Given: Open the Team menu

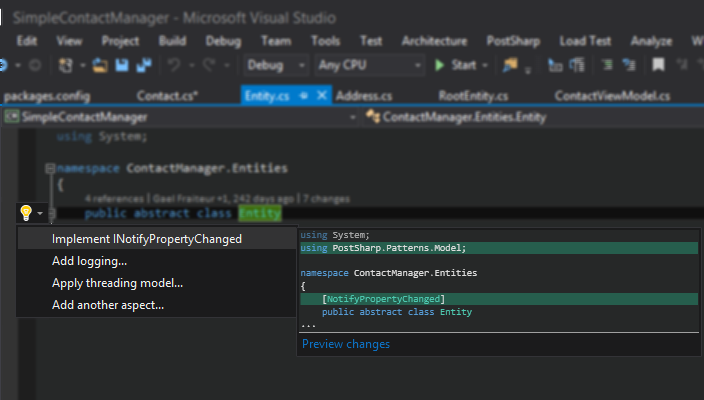Looking at the screenshot, I should [276, 41].
